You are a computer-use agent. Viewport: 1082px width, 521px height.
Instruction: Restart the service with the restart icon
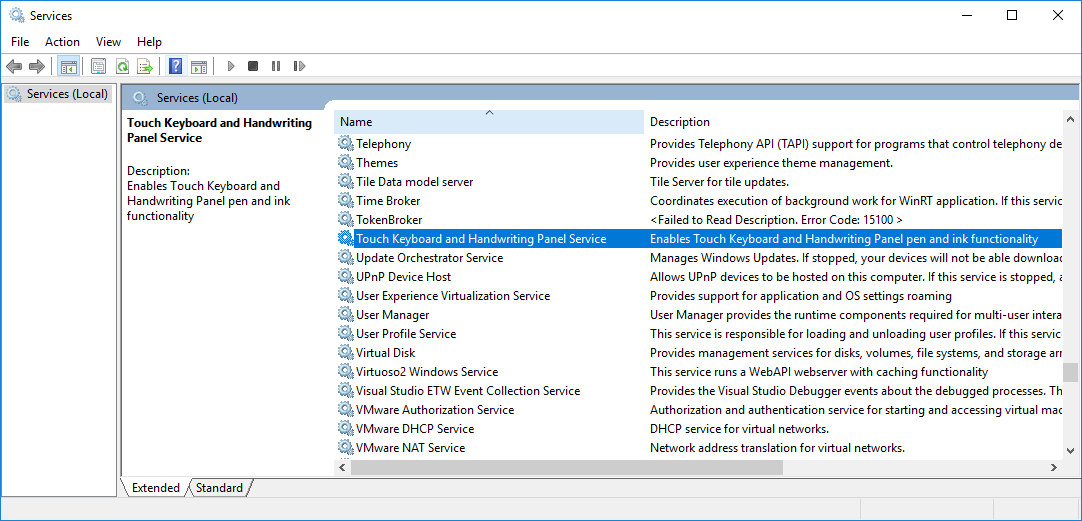tap(299, 66)
